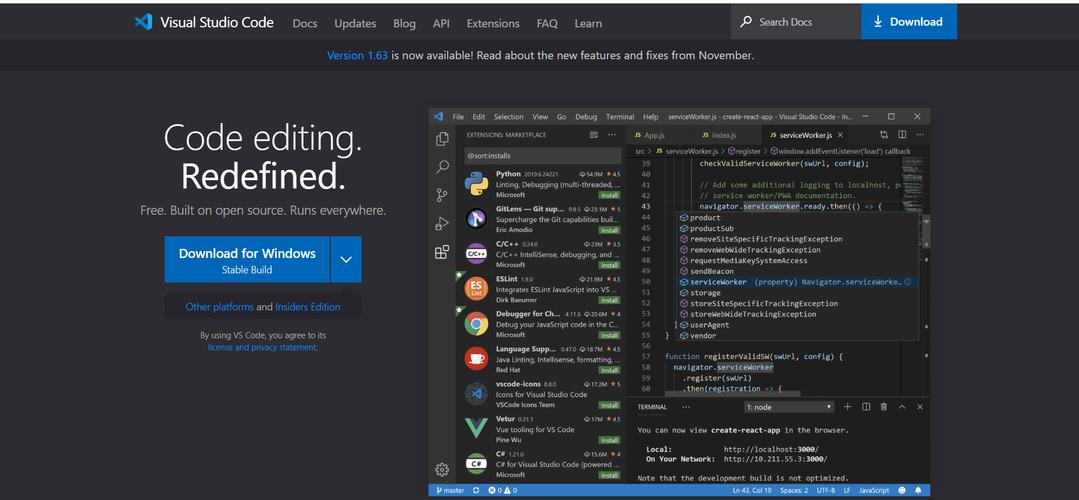This screenshot has width=1079, height=500.
Task: Open the Version 1.63 link
Action: [357, 56]
